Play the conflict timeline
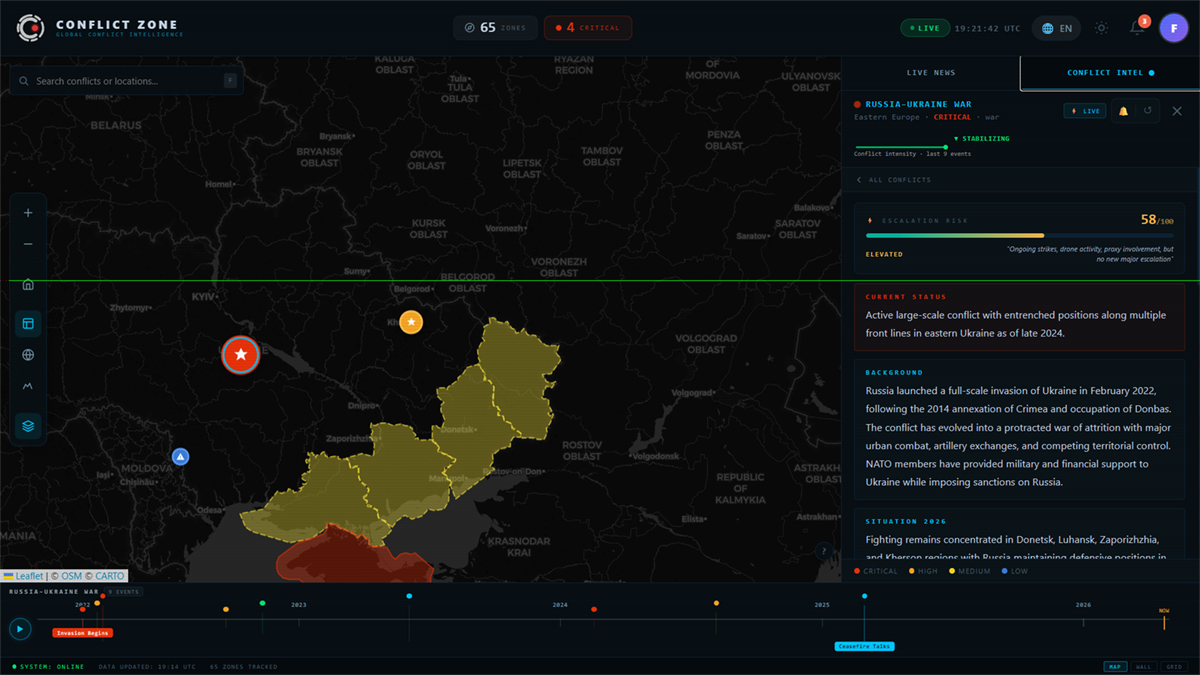The height and width of the screenshot is (675, 1200). (x=20, y=629)
